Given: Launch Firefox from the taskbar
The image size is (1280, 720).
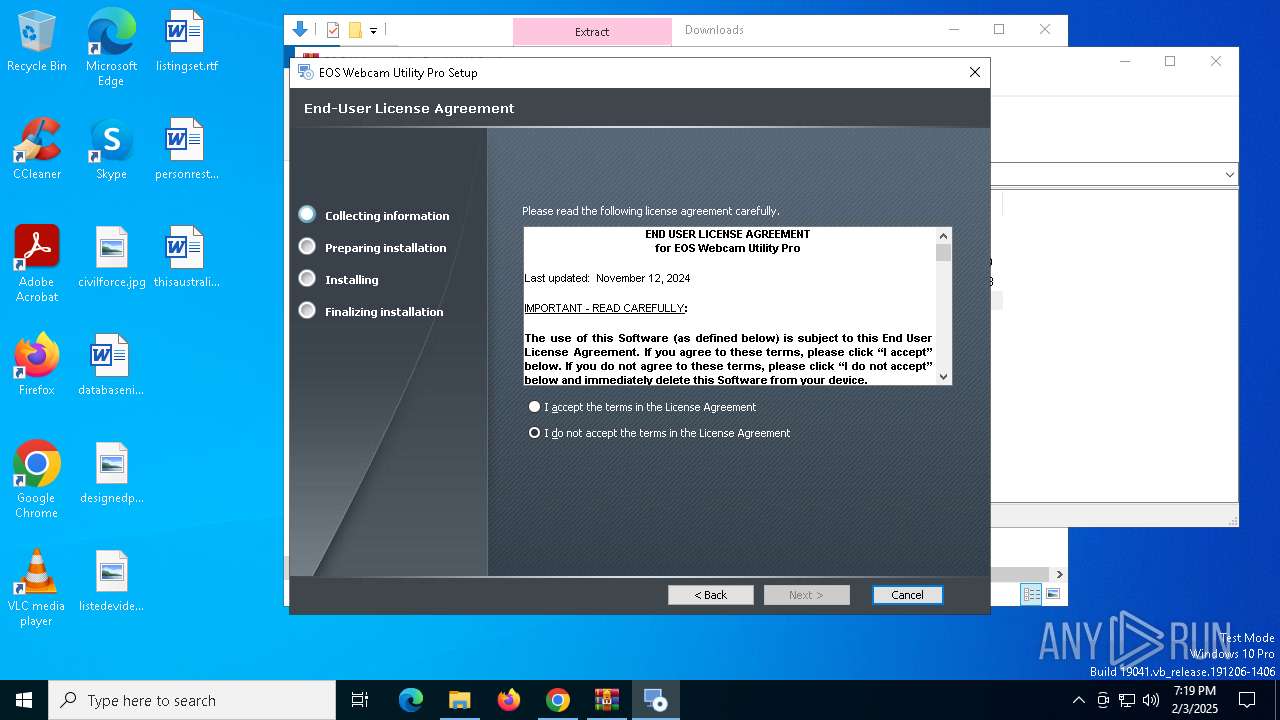Looking at the screenshot, I should point(509,700).
